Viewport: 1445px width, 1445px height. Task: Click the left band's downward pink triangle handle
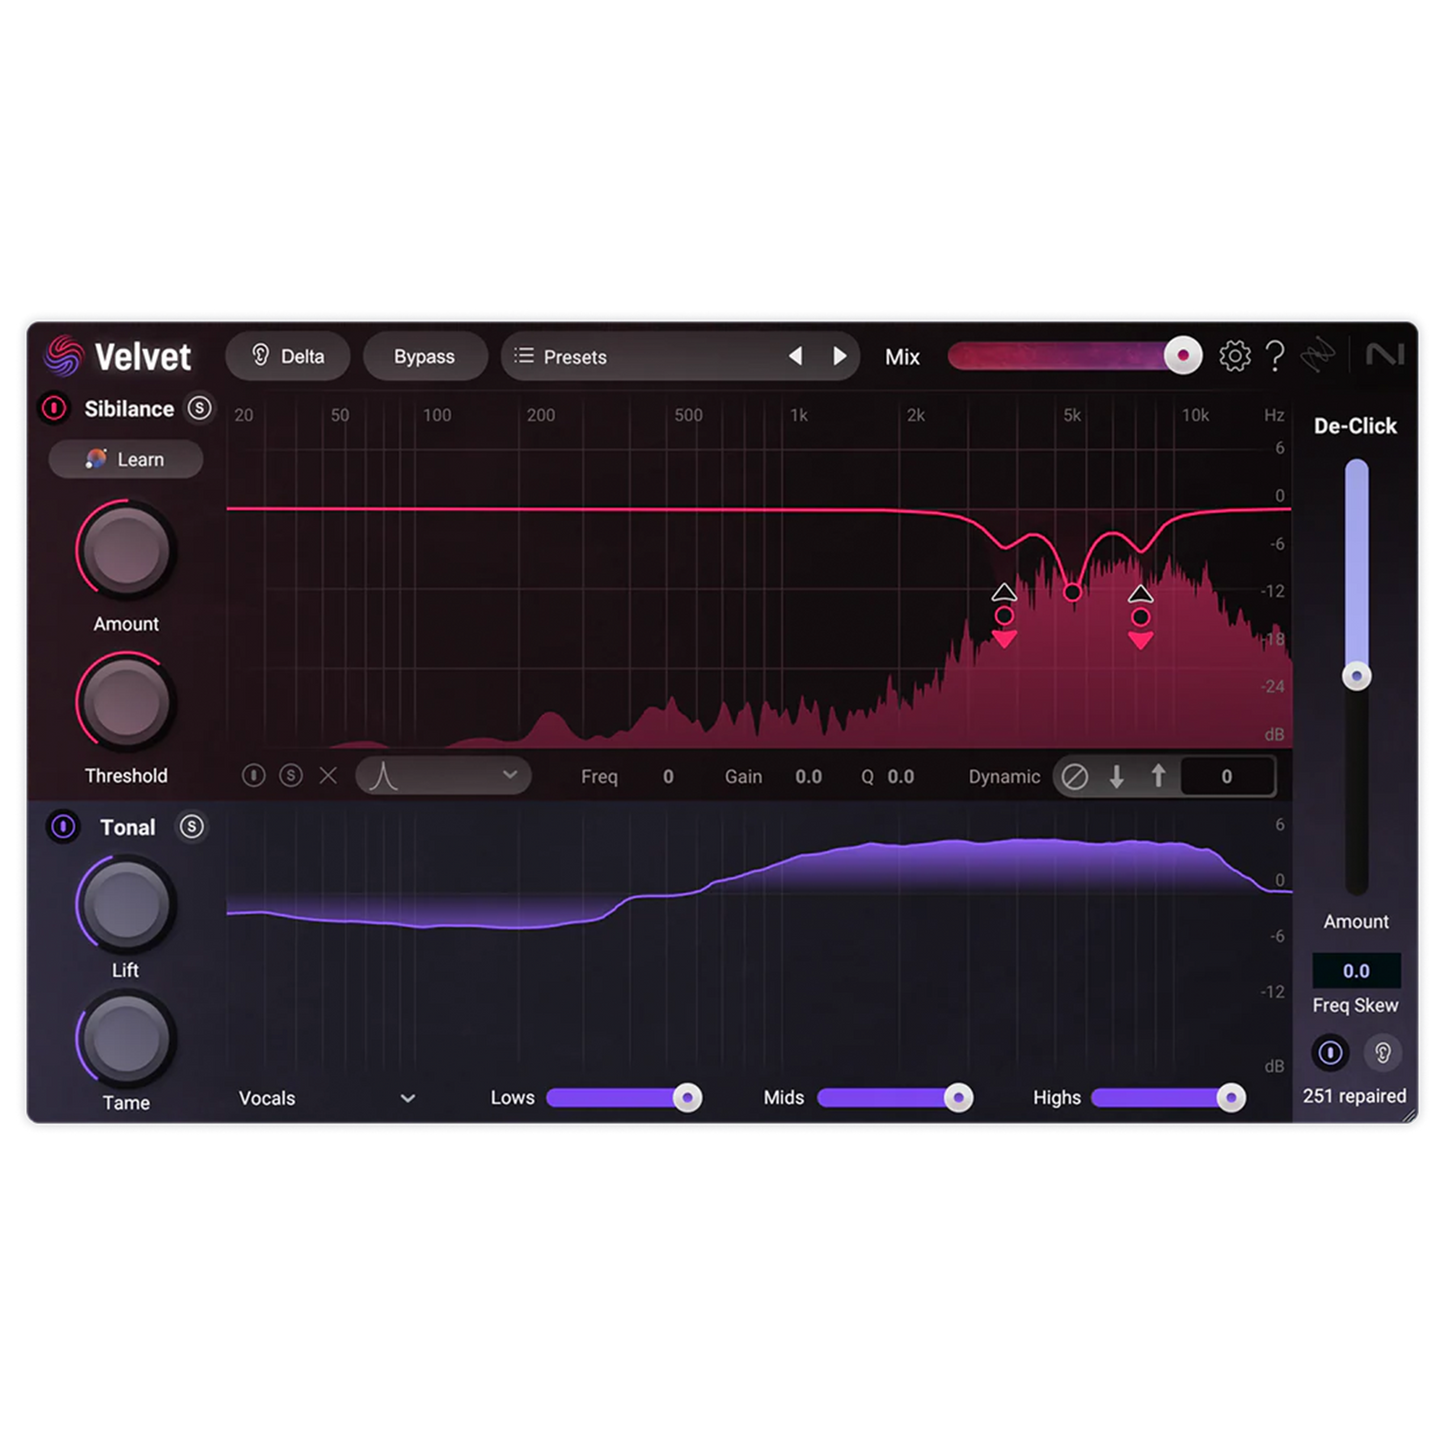pyautogui.click(x=1004, y=639)
